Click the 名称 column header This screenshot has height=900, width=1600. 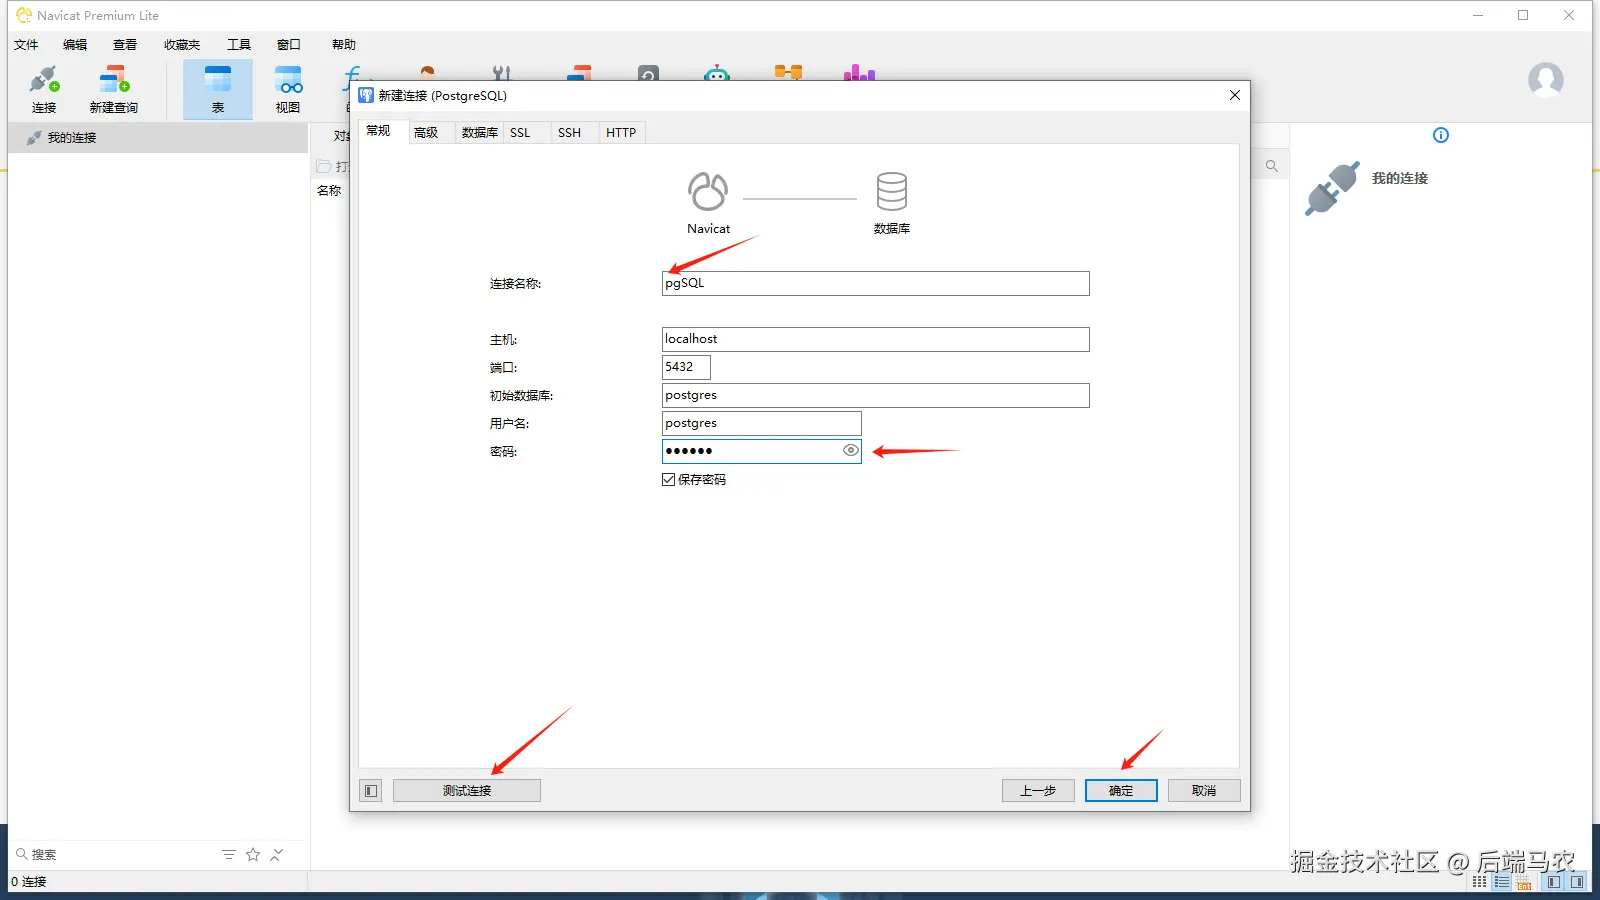pos(329,191)
